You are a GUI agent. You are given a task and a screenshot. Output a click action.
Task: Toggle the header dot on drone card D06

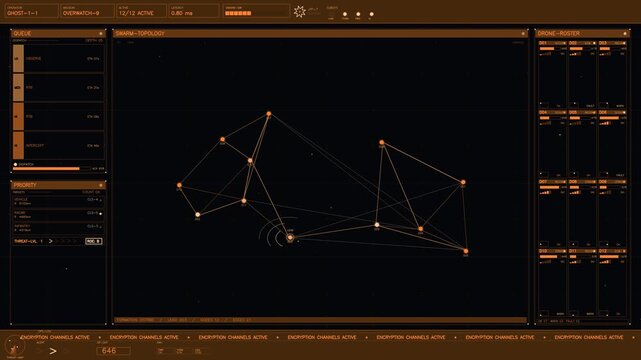pyautogui.click(x=624, y=112)
